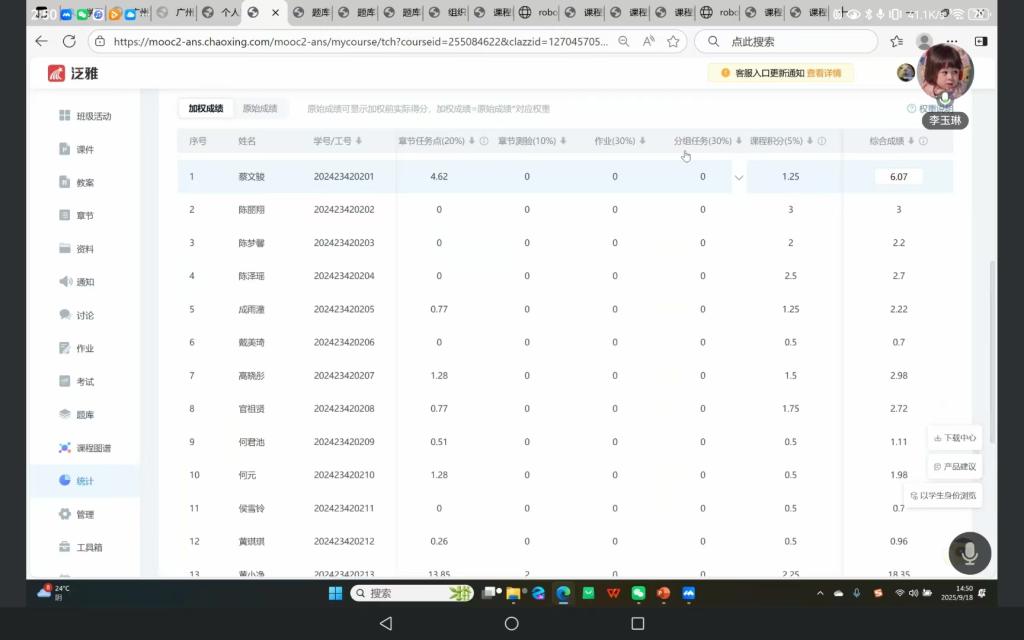Click the 以学生身份浏览 button
This screenshot has width=1024, height=640.
[943, 495]
